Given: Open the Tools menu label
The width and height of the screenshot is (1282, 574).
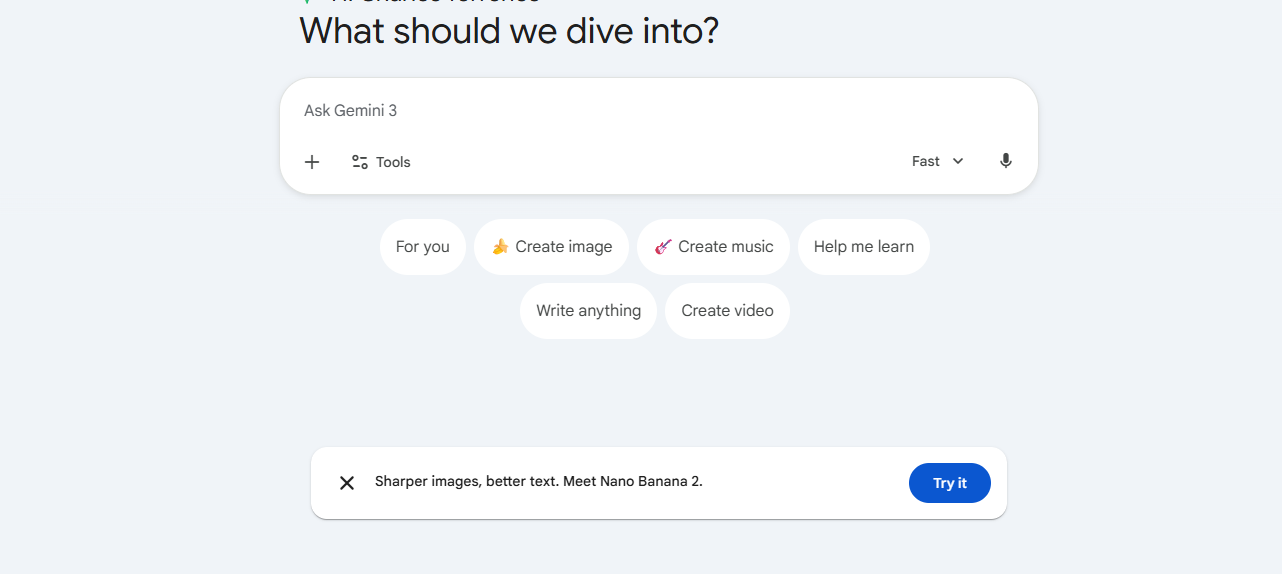Looking at the screenshot, I should [x=393, y=162].
